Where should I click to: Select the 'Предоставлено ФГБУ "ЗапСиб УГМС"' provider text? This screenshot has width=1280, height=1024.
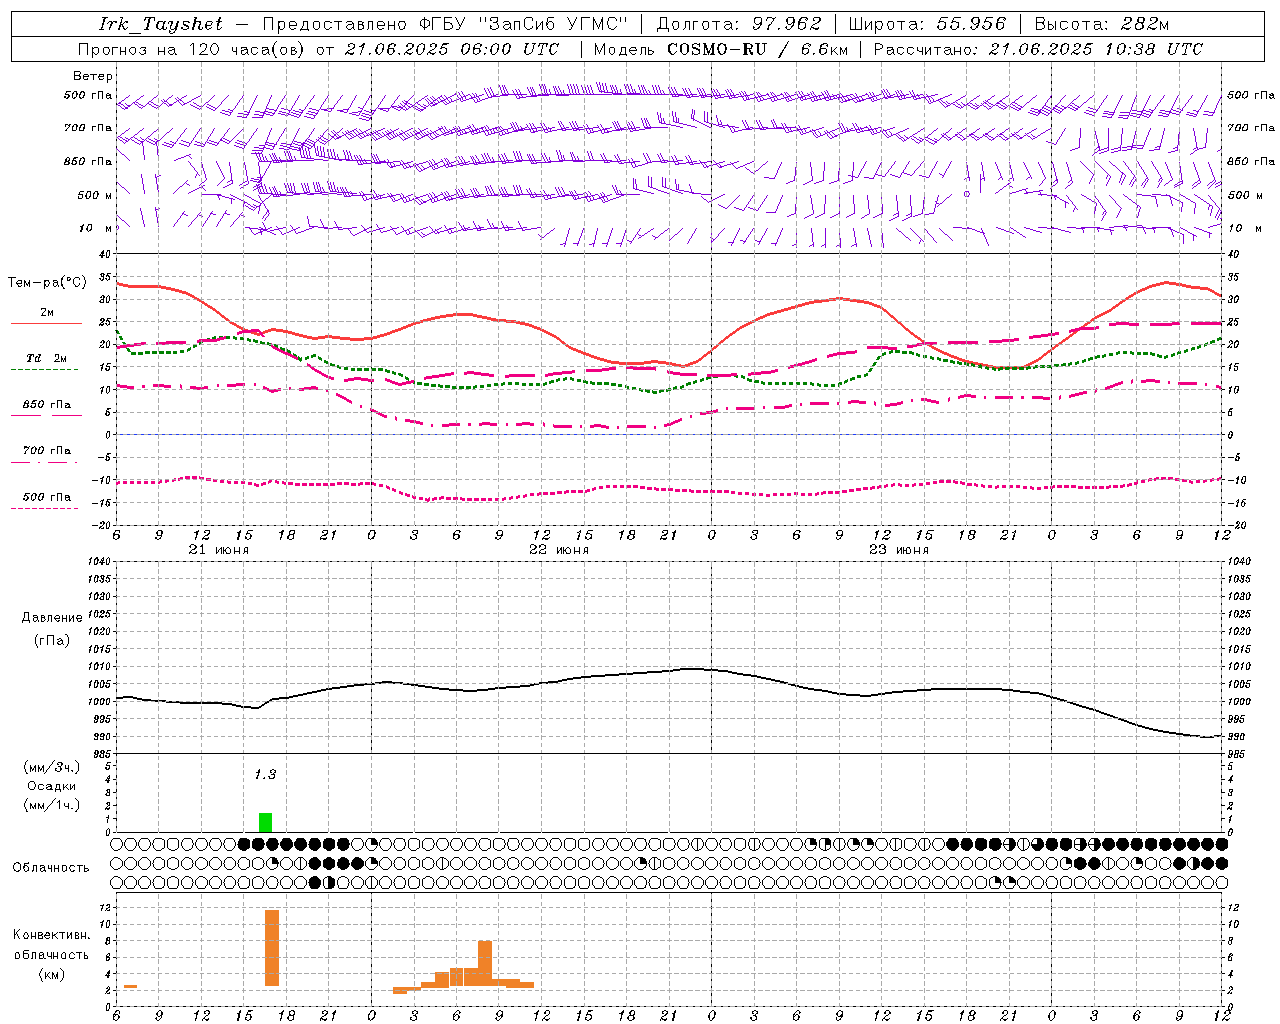point(445,24)
